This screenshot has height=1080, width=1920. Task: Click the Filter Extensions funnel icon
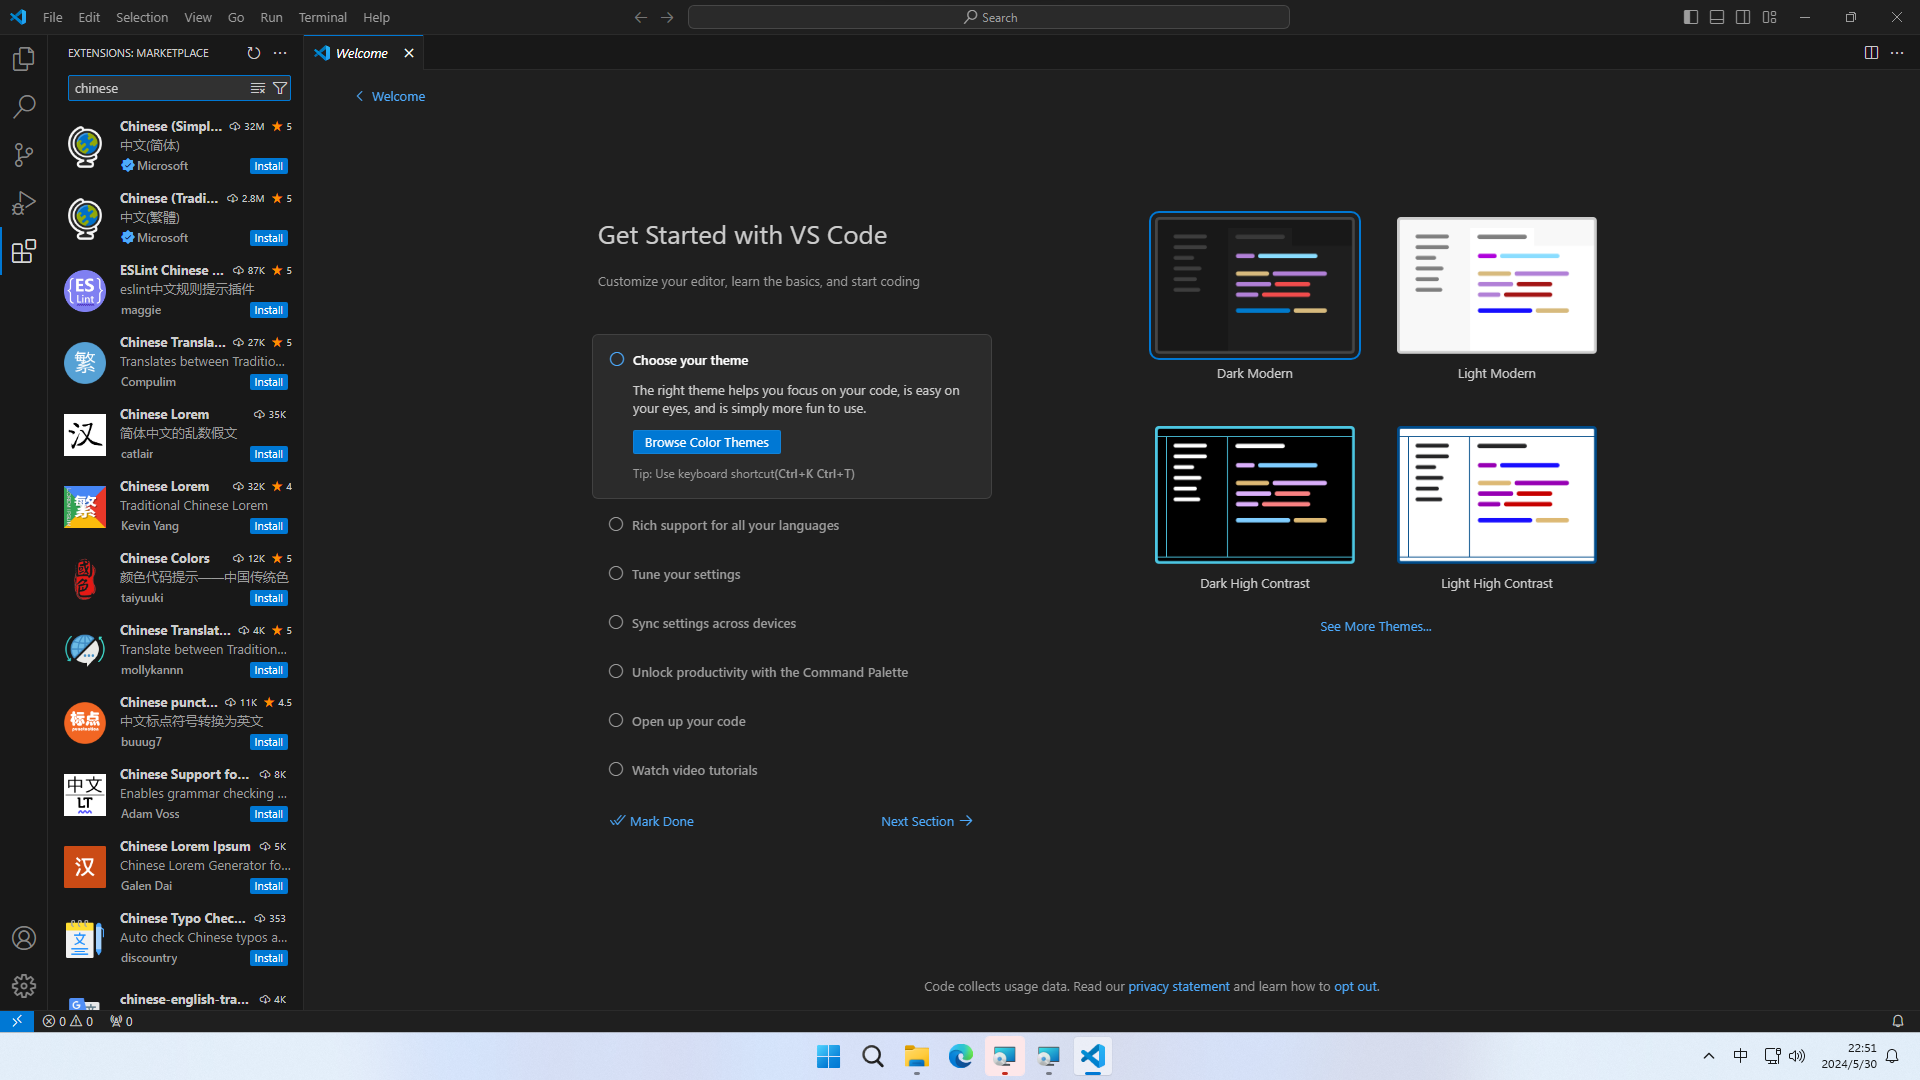coord(280,88)
